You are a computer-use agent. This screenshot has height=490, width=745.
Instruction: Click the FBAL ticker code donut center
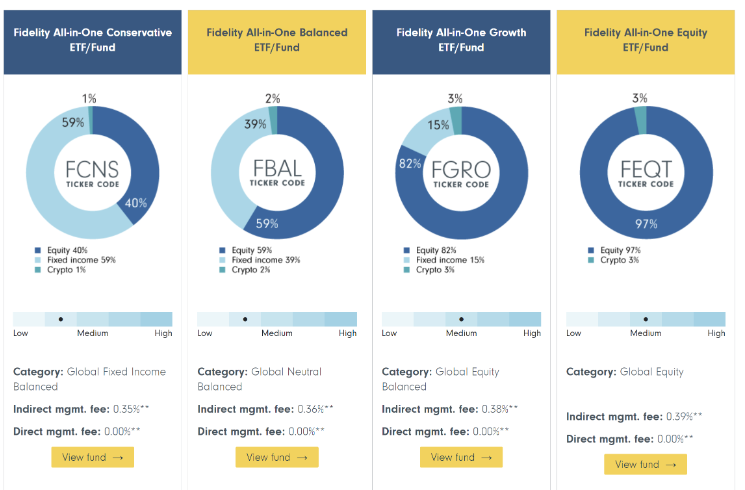pyautogui.click(x=277, y=173)
